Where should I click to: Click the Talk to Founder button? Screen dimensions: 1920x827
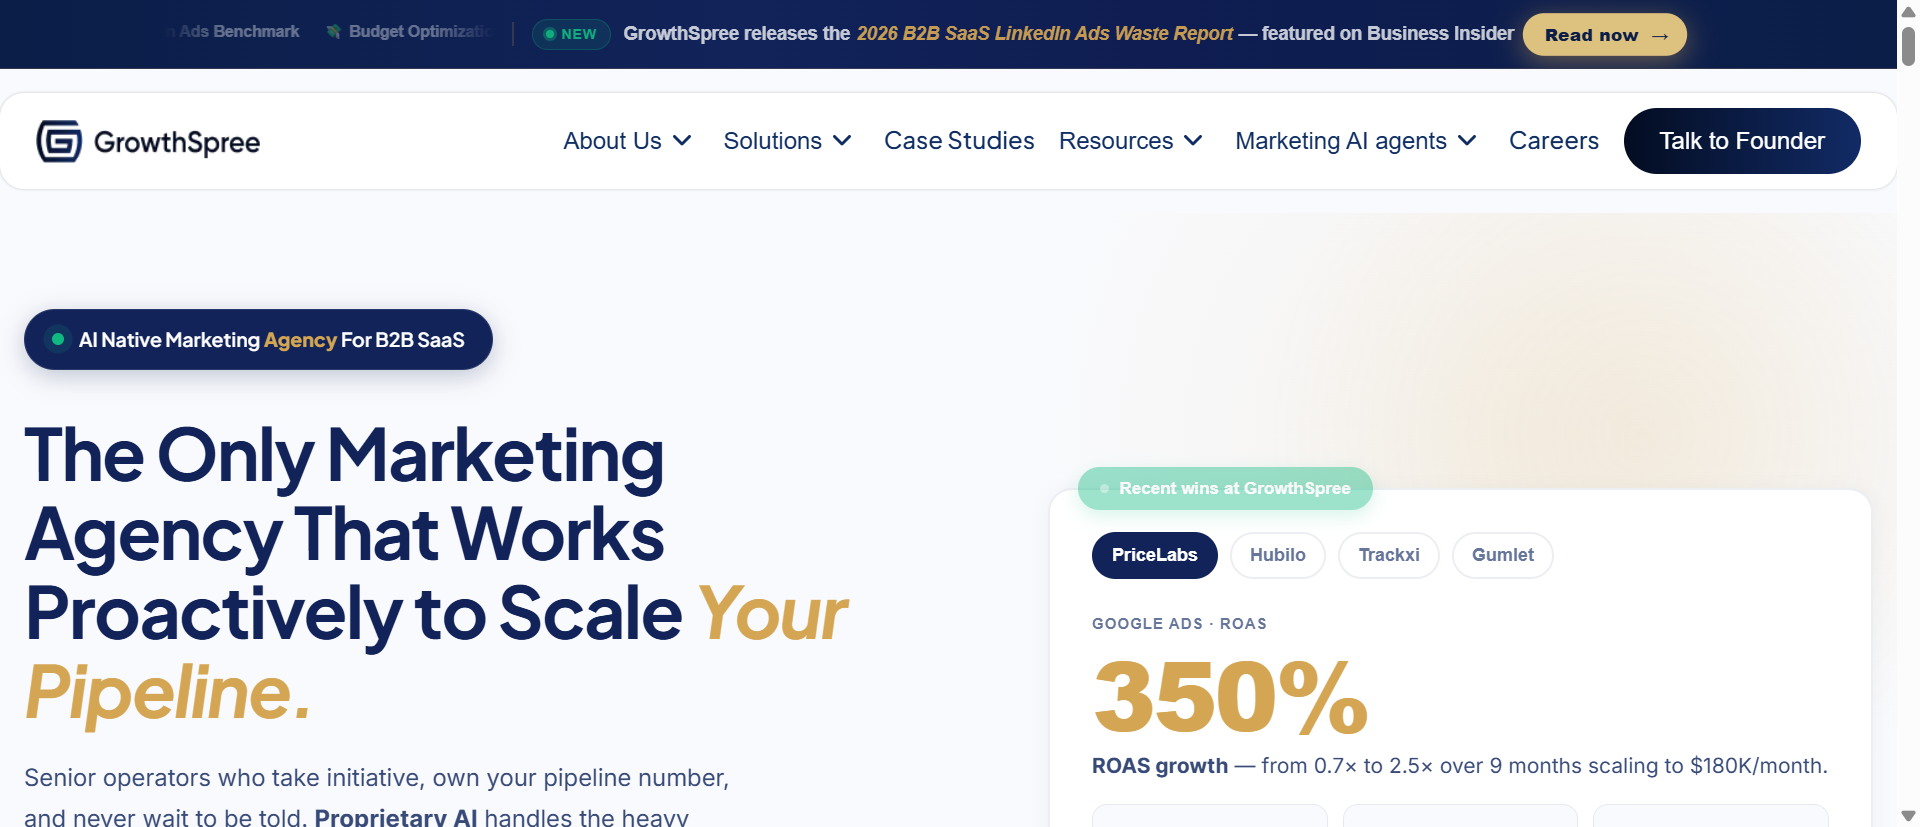coord(1742,141)
